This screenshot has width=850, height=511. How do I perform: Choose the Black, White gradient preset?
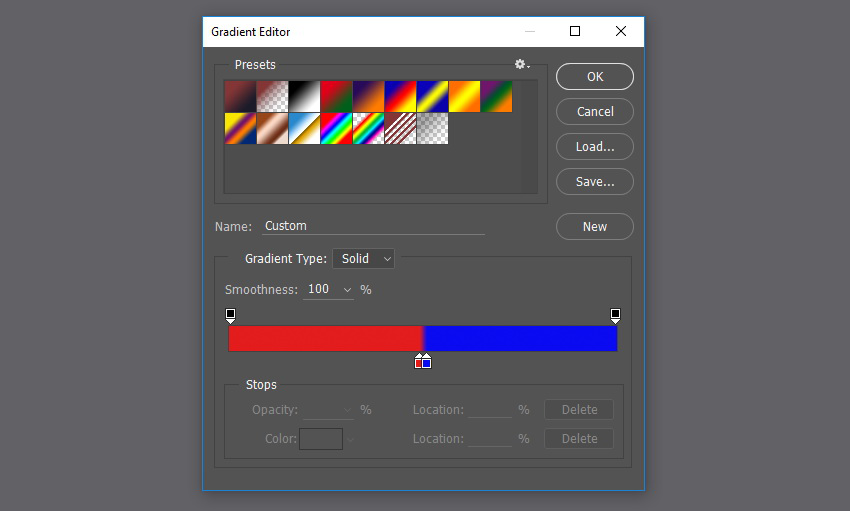[304, 96]
